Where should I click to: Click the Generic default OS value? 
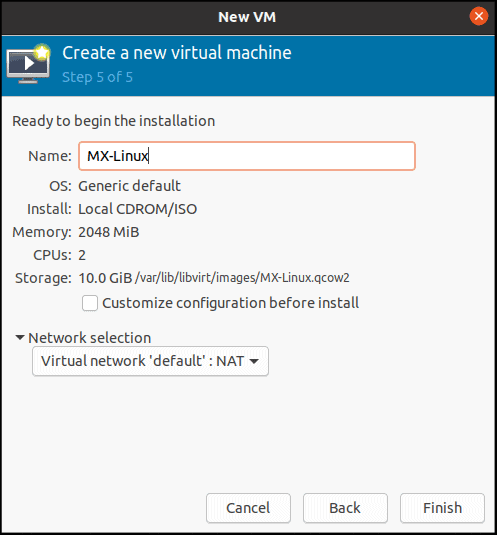130,186
